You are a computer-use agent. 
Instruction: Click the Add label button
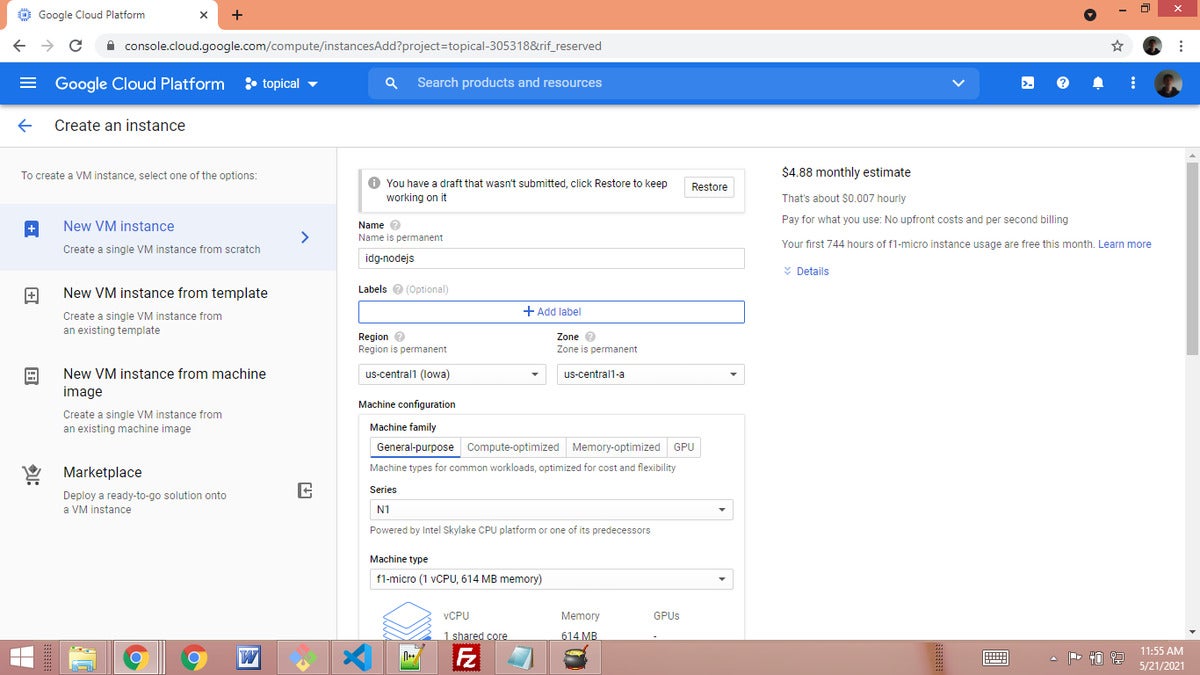click(551, 312)
